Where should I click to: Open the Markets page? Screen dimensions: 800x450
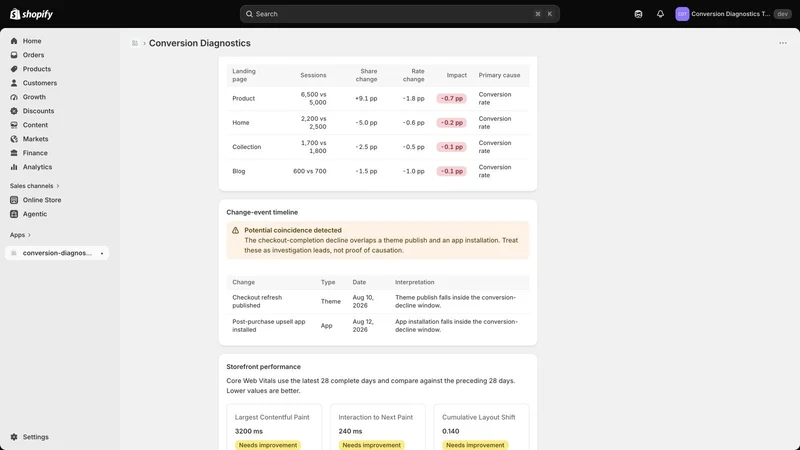click(x=35, y=139)
